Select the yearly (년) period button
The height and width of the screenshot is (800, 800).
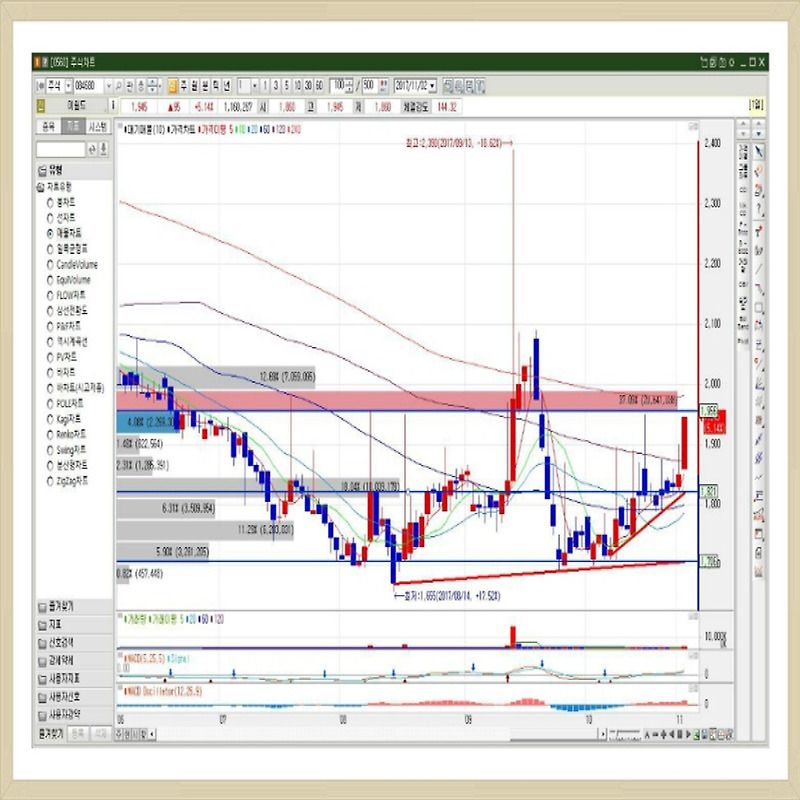(x=227, y=86)
